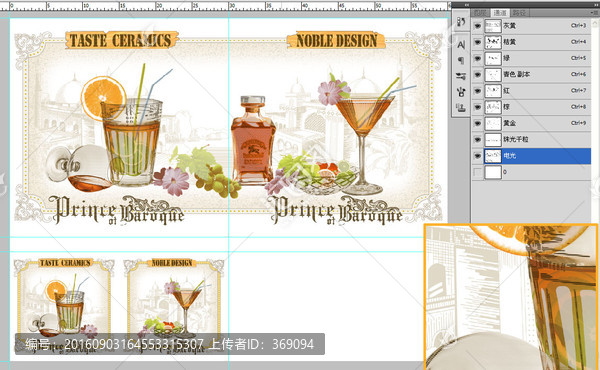Open the Brush Presets panel icon

461,76
